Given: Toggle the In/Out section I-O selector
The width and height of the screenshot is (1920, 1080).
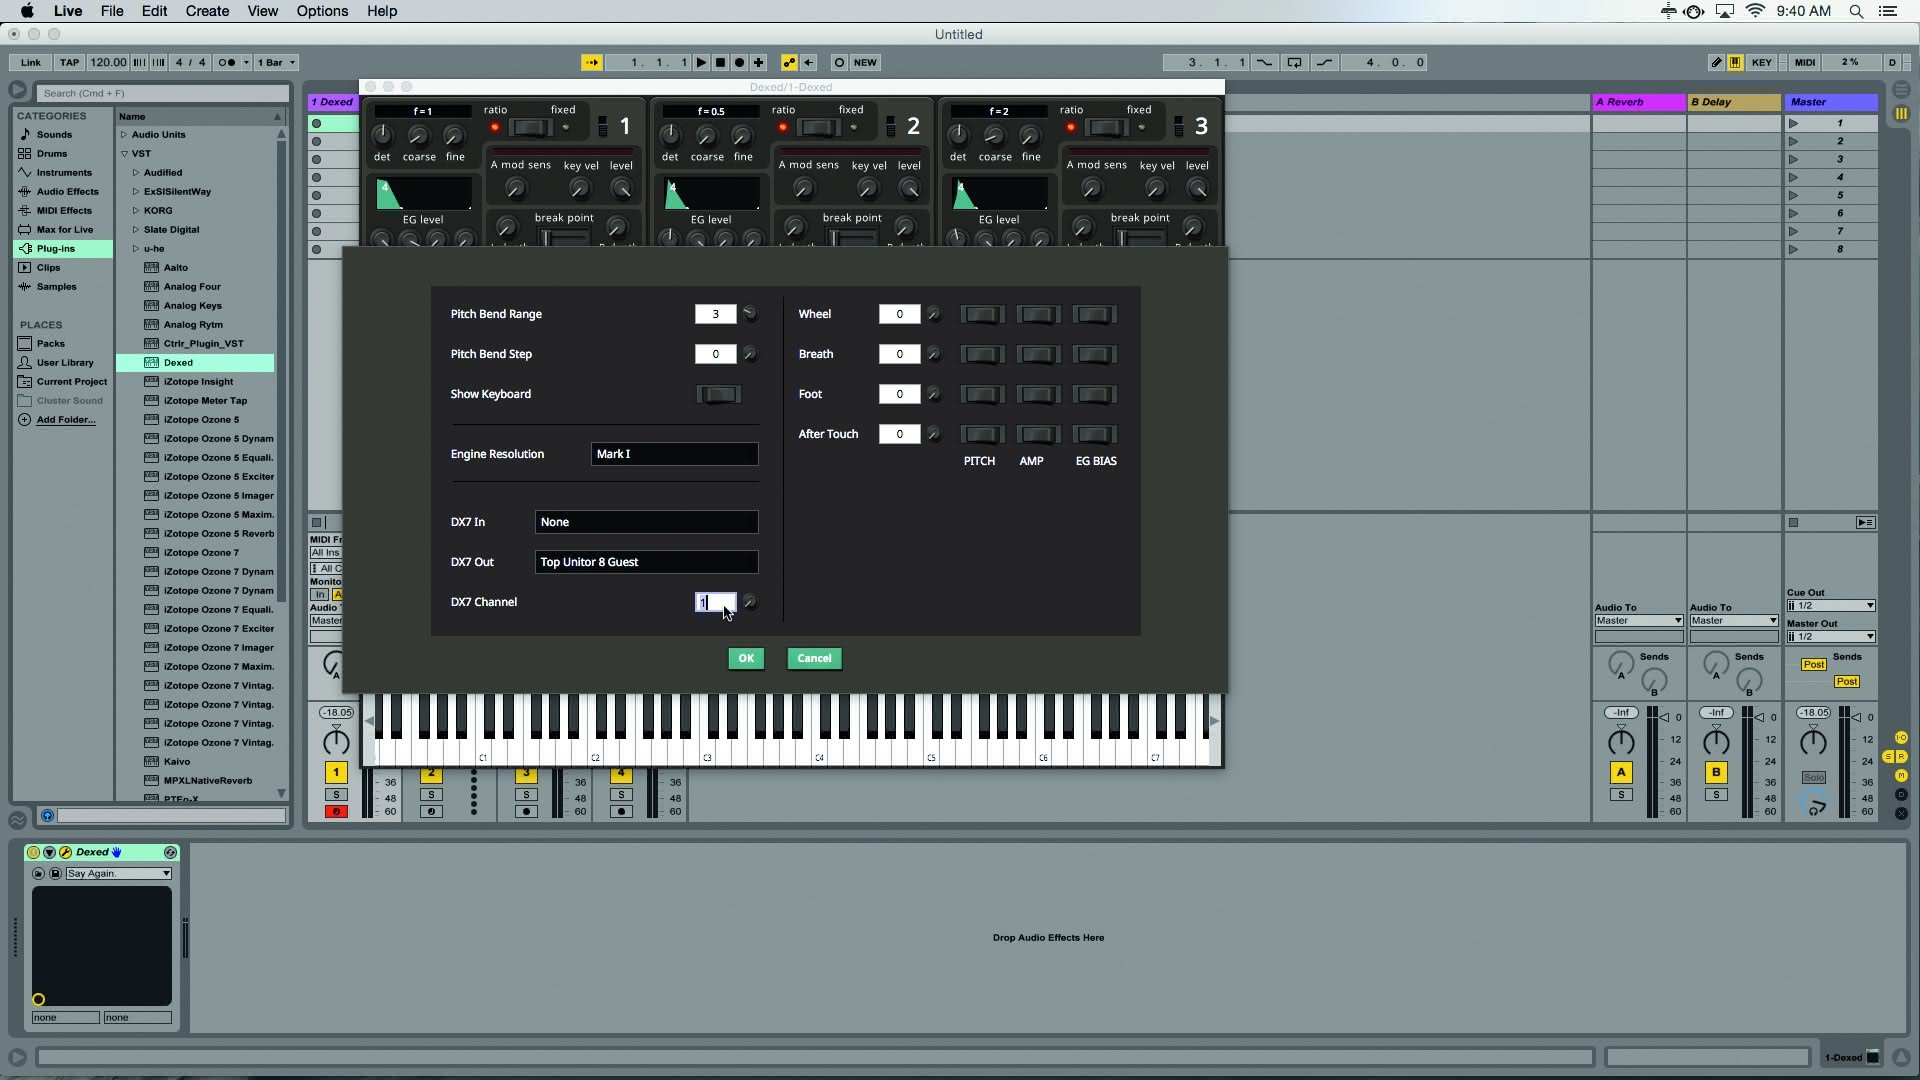Looking at the screenshot, I should (1901, 737).
